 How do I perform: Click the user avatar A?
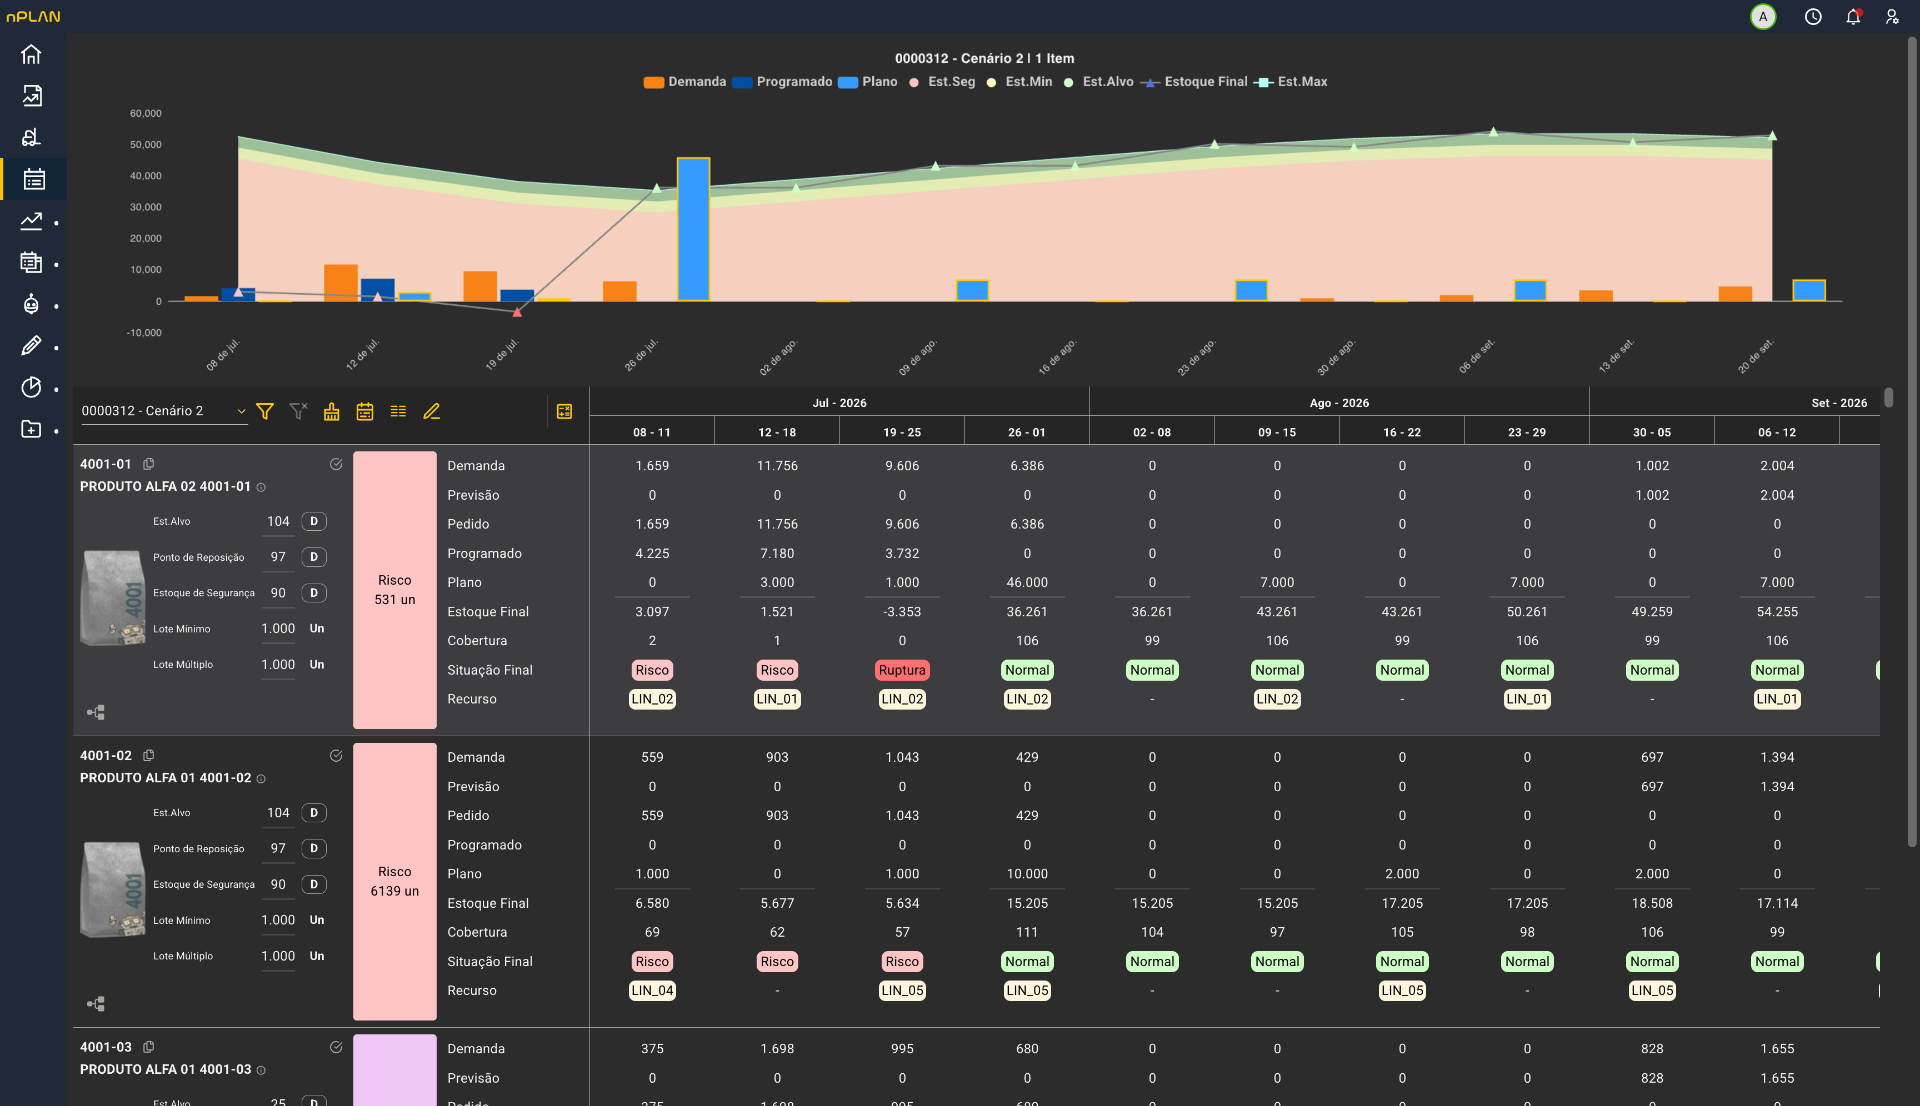pos(1763,17)
